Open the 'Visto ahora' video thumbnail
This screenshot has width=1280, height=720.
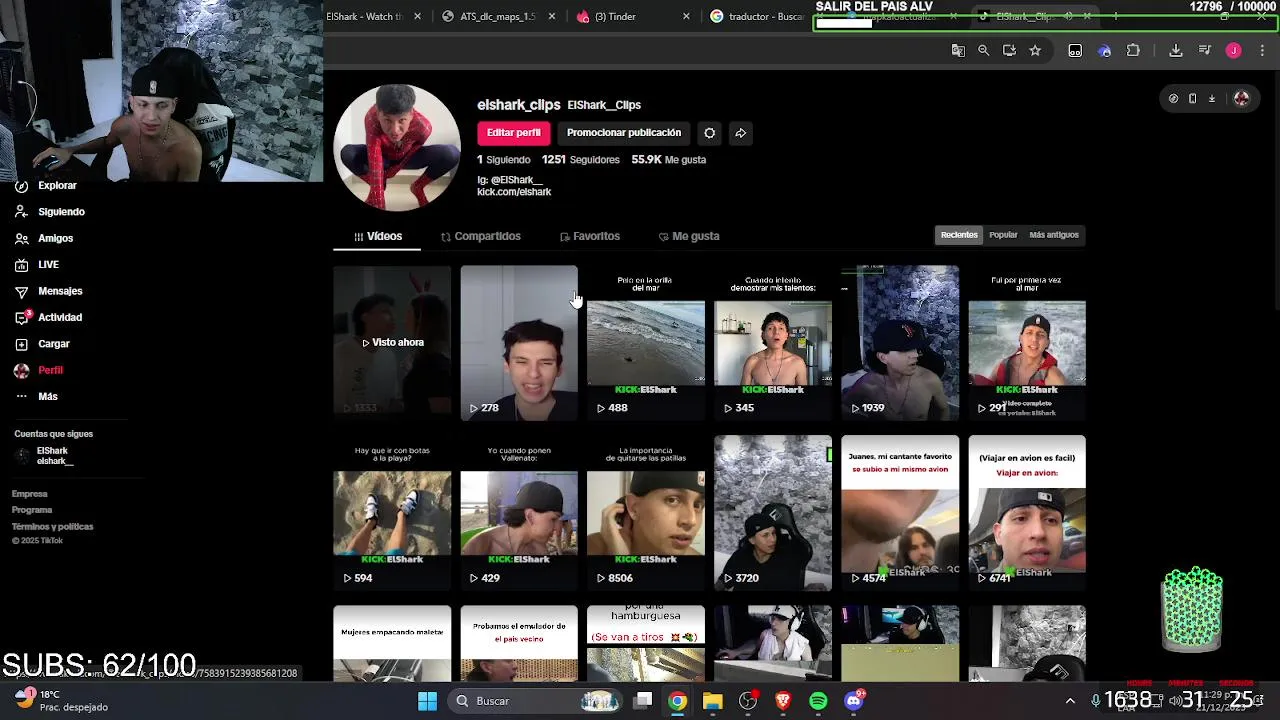(392, 342)
